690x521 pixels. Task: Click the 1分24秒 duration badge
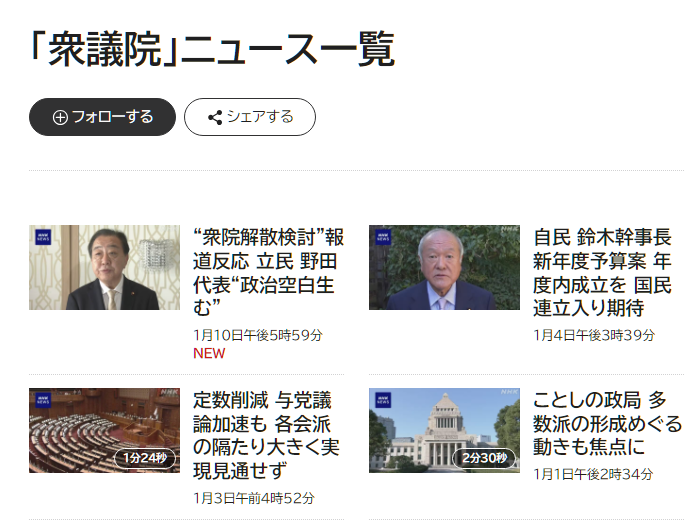[x=145, y=458]
